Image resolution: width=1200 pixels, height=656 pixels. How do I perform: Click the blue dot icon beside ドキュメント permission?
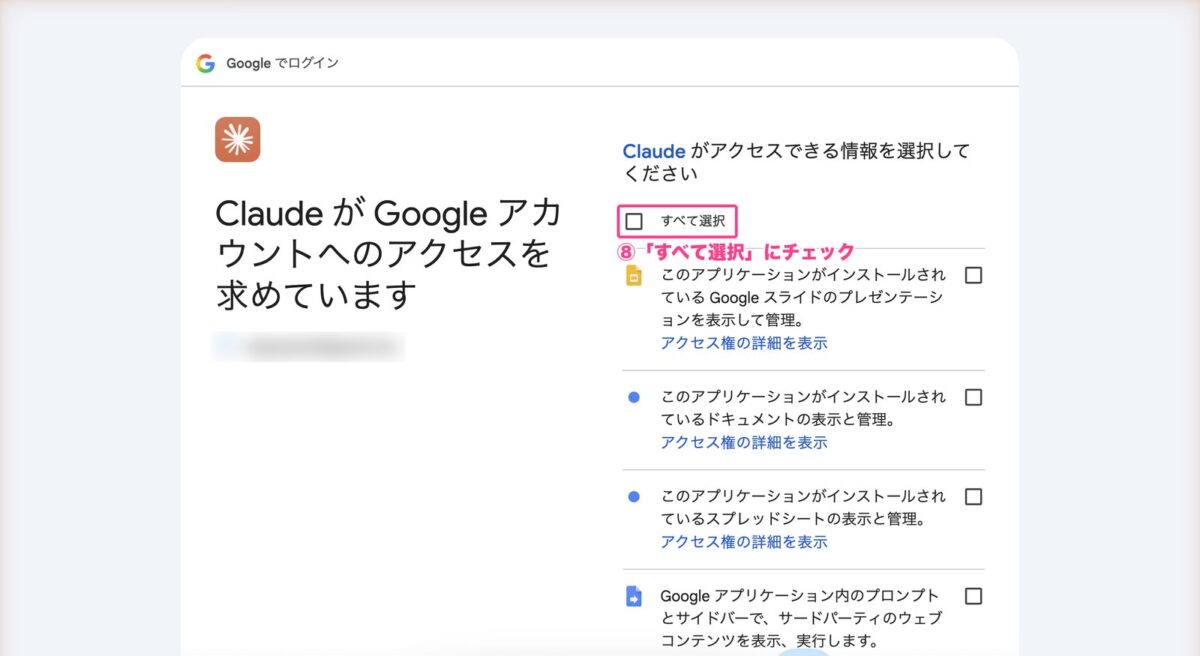[633, 397]
